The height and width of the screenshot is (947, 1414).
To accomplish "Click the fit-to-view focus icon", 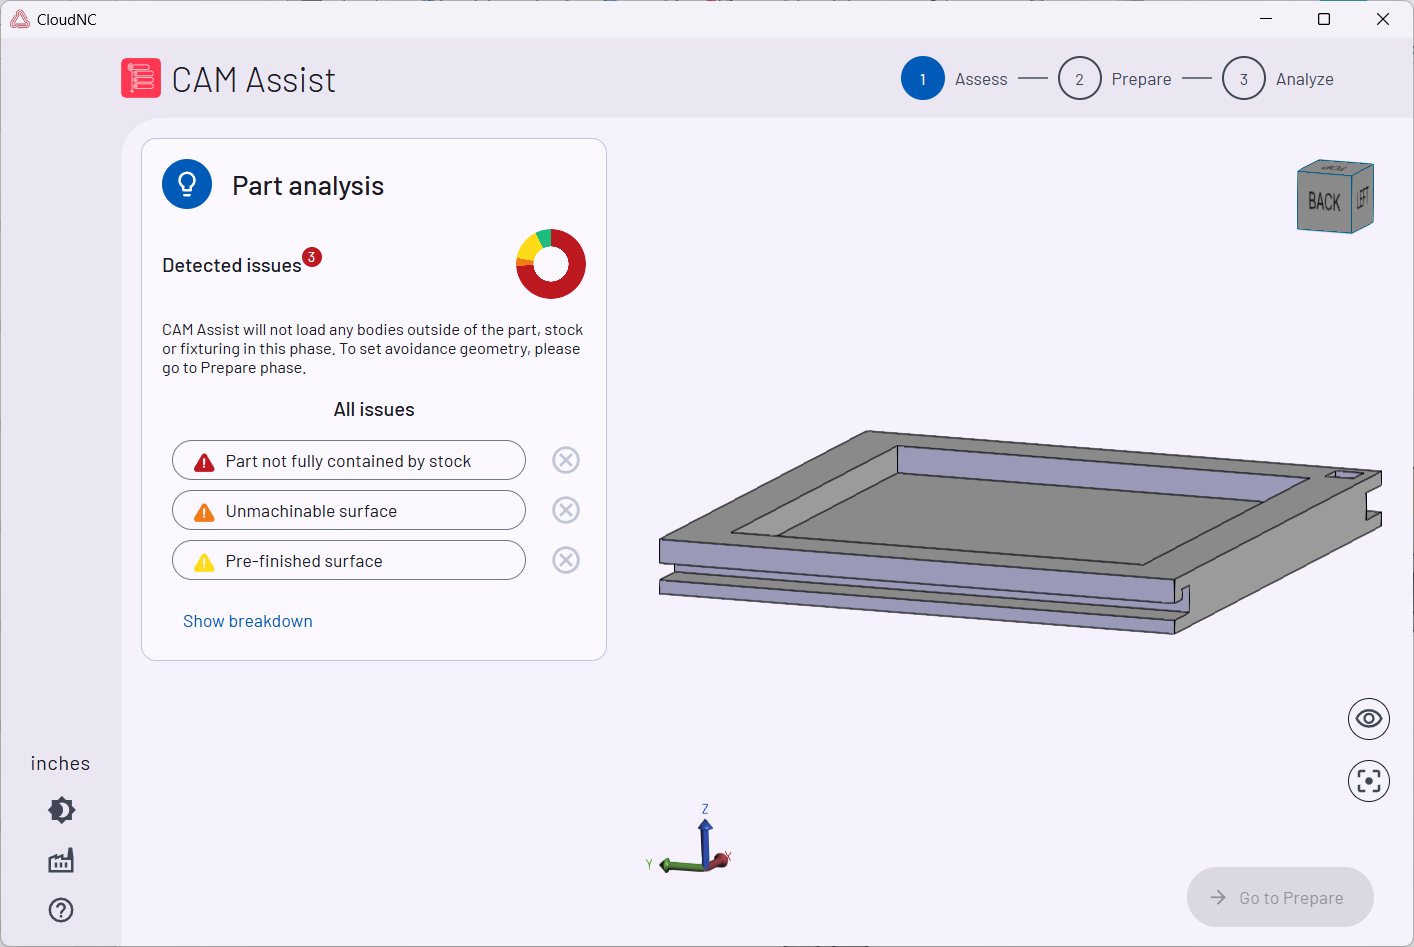I will click(x=1369, y=781).
